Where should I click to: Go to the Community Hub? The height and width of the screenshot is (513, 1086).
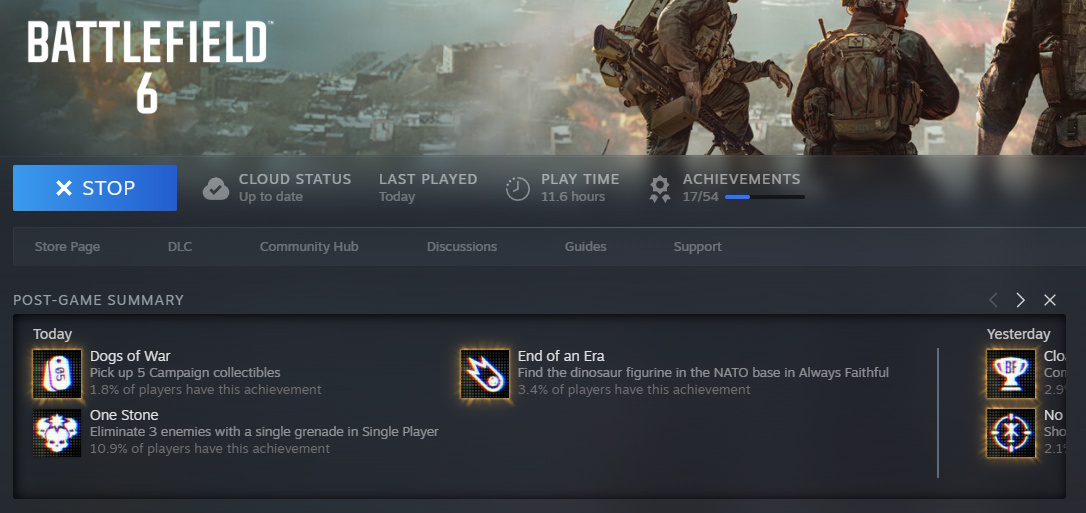309,246
